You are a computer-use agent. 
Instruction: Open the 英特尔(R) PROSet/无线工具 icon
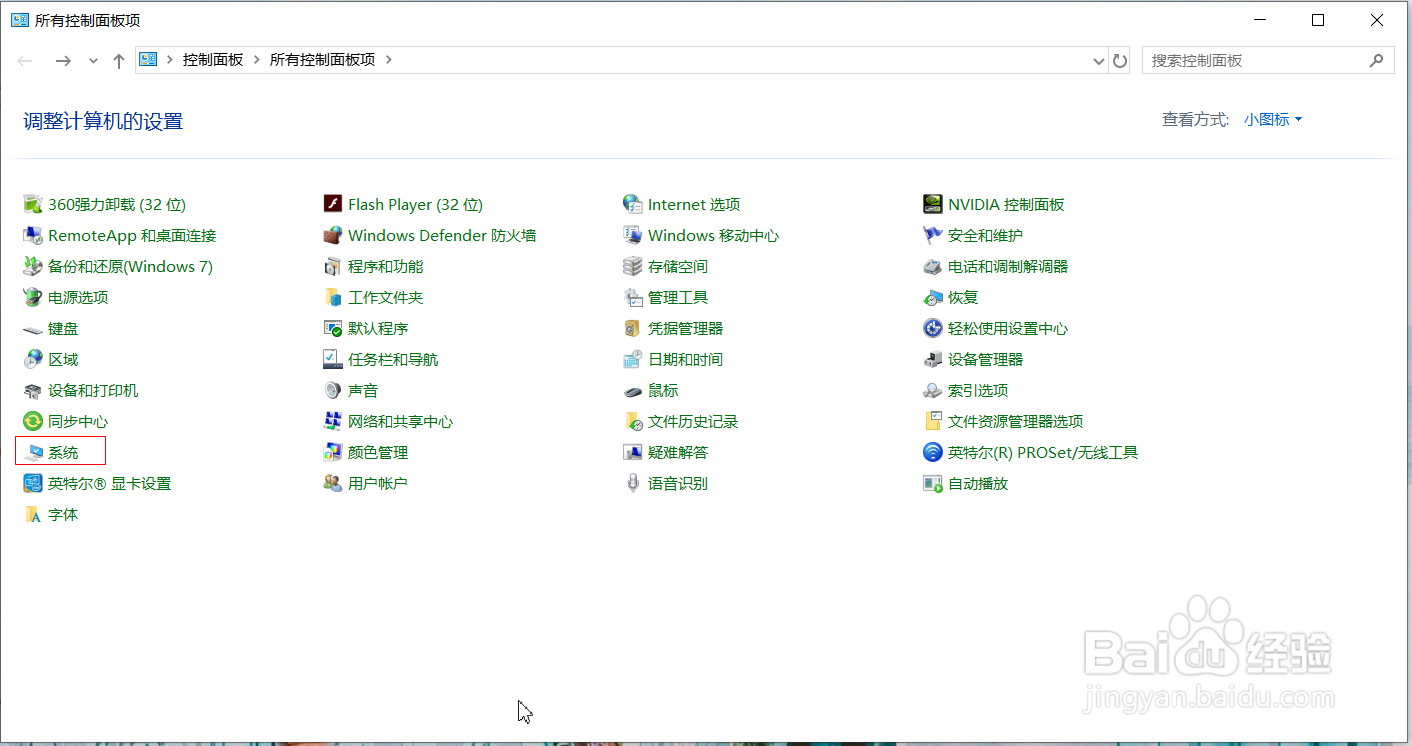coord(932,452)
